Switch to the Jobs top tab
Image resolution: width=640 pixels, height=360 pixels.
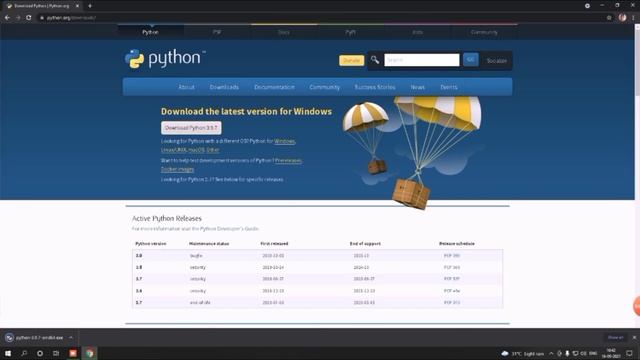[417, 32]
